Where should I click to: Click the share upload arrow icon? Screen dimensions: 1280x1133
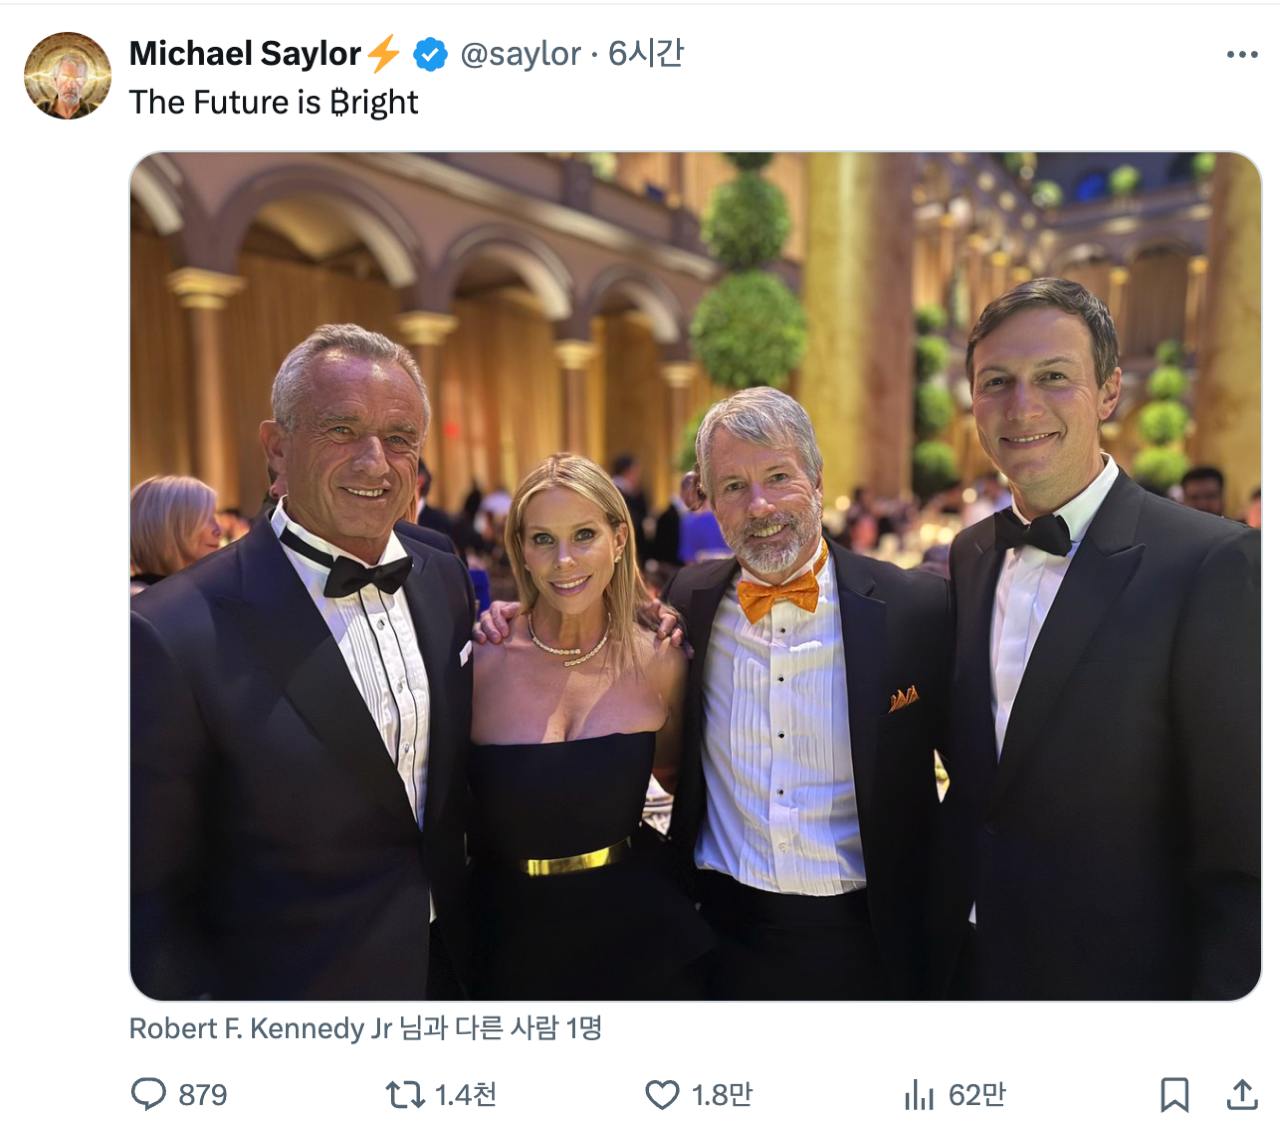pyautogui.click(x=1241, y=1095)
